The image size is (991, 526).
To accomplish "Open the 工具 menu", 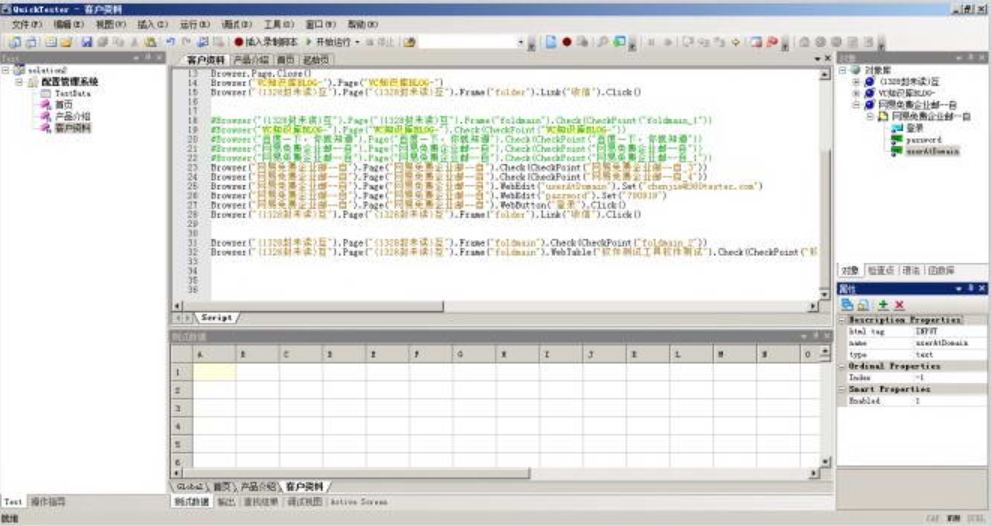I will click(278, 23).
